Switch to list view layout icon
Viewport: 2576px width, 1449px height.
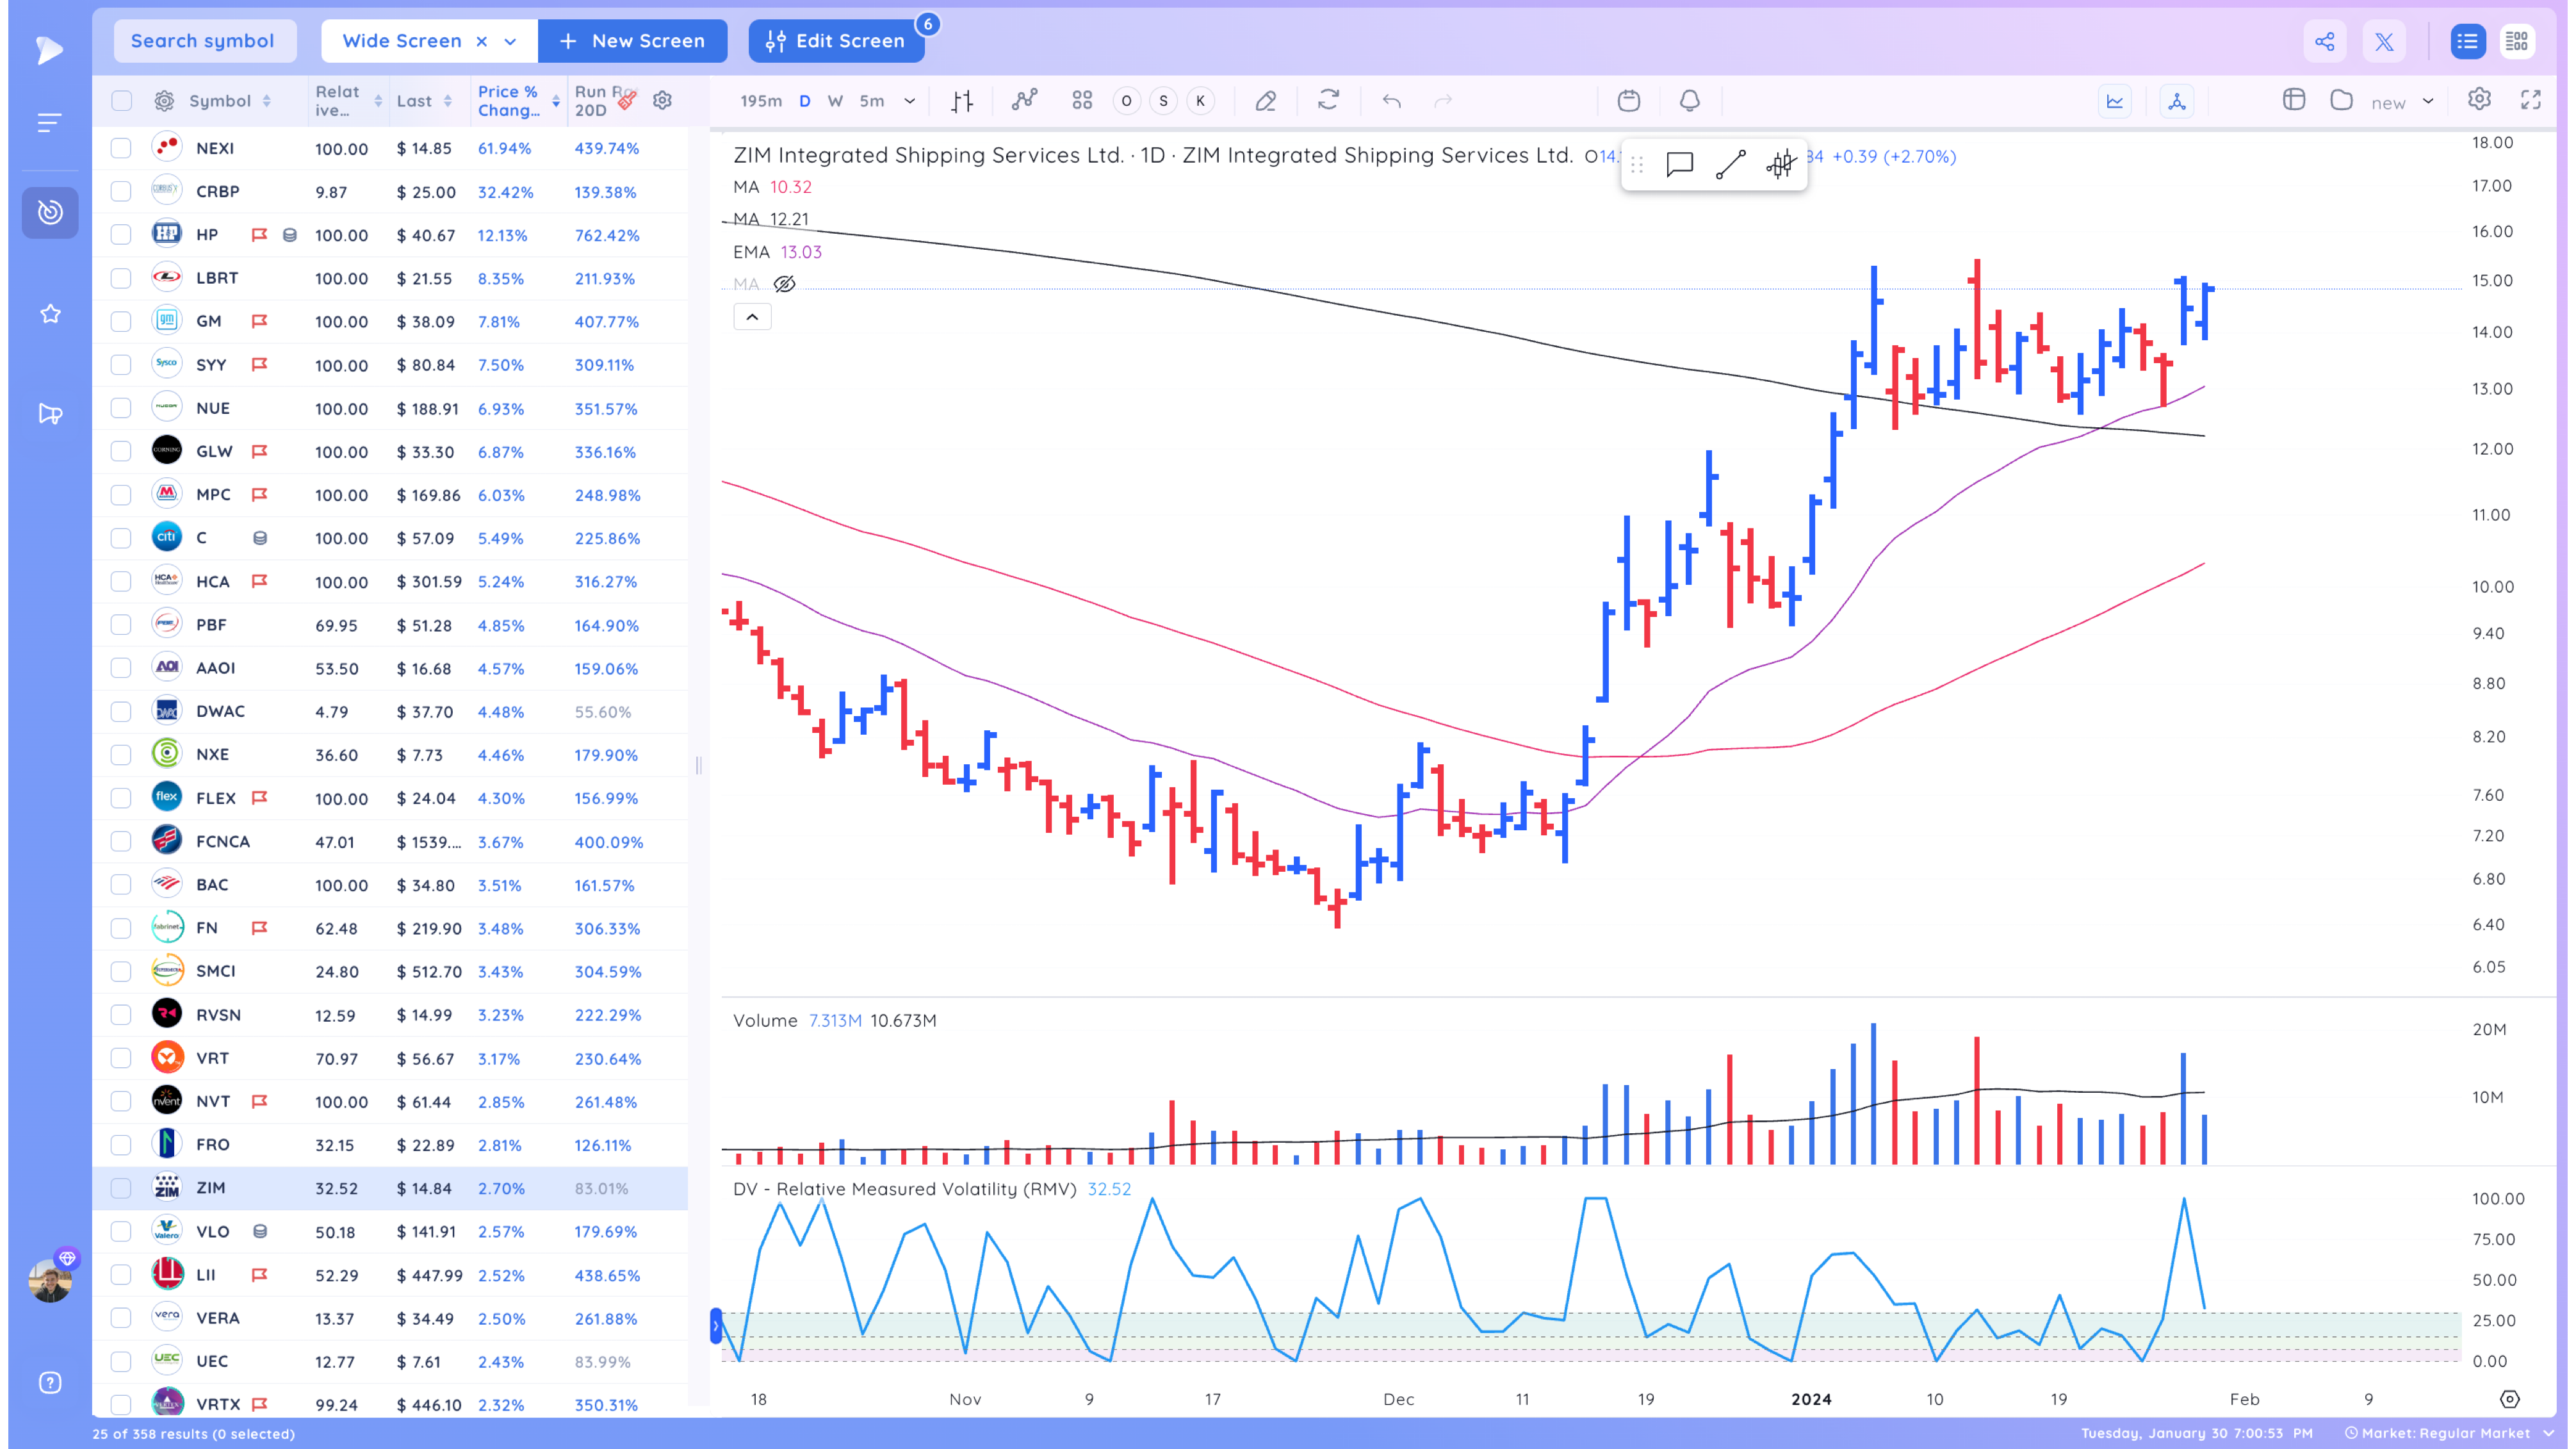coord(2467,41)
